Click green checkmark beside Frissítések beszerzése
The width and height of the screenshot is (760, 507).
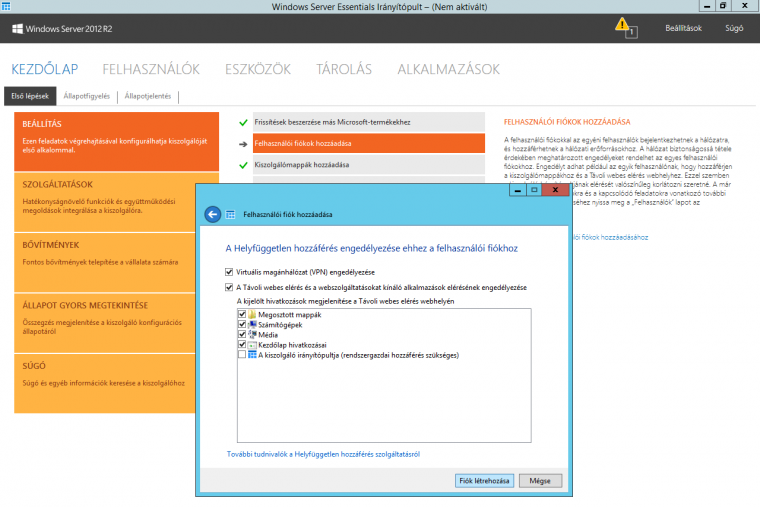(x=243, y=123)
